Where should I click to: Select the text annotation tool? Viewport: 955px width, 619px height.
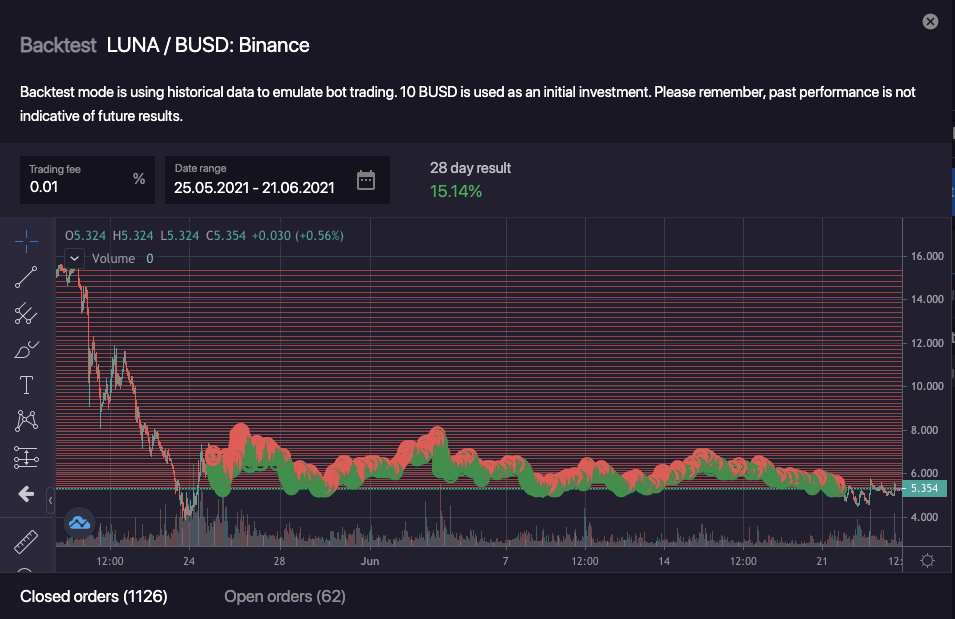coord(26,385)
